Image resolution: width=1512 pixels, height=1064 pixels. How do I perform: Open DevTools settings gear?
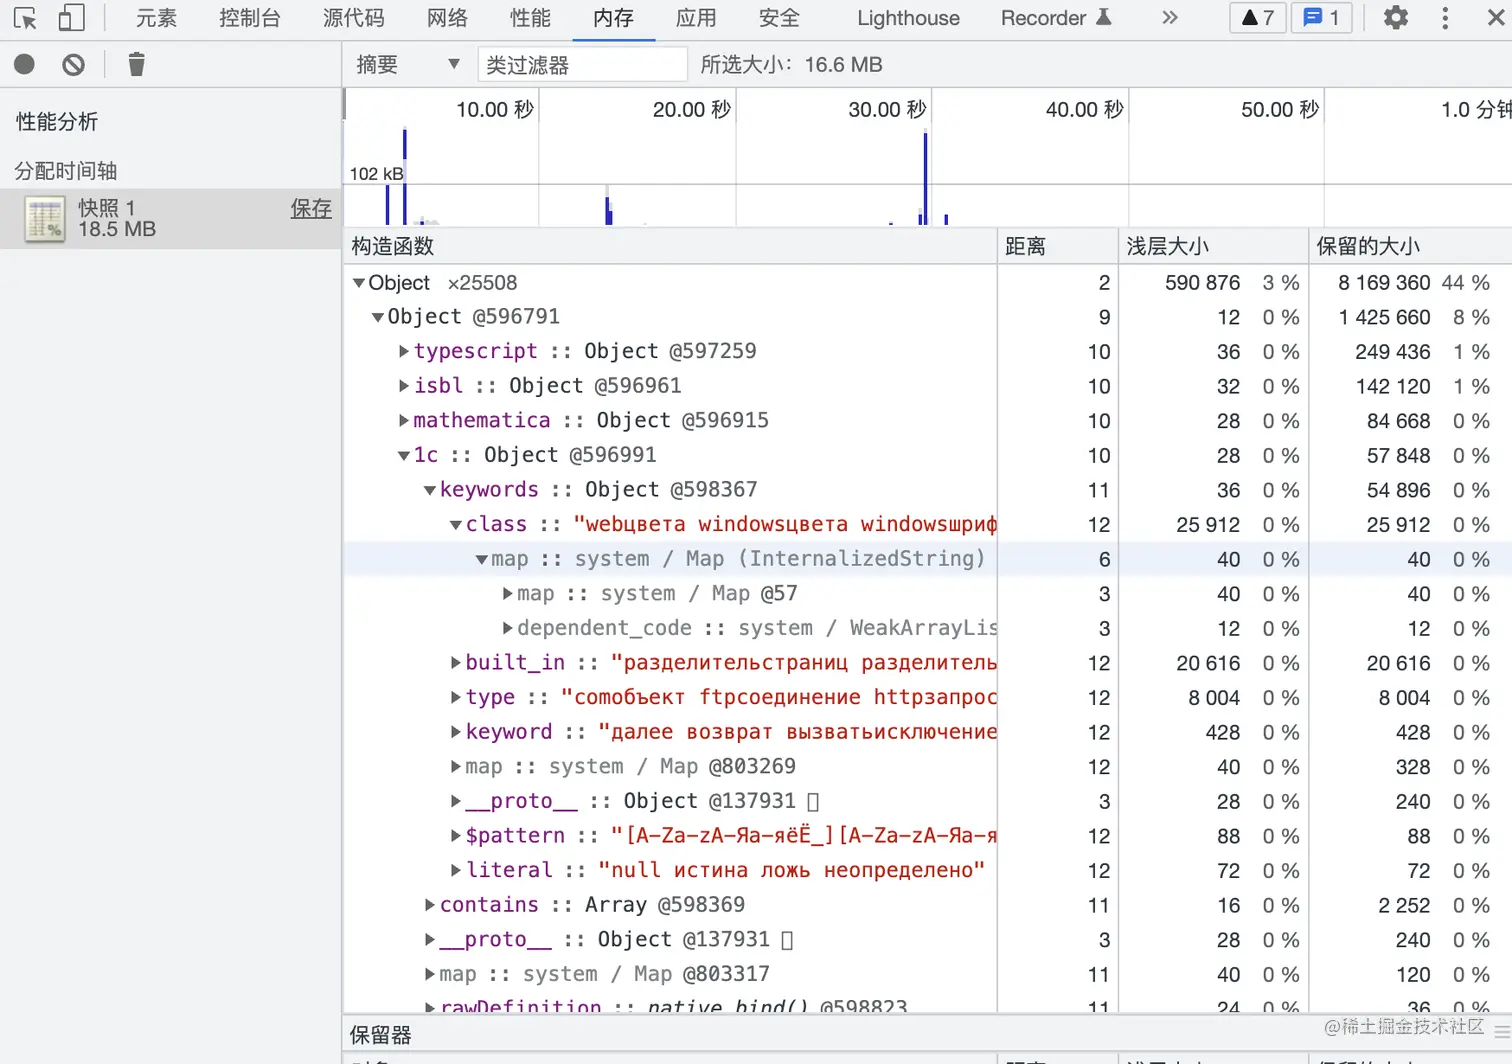click(x=1396, y=17)
